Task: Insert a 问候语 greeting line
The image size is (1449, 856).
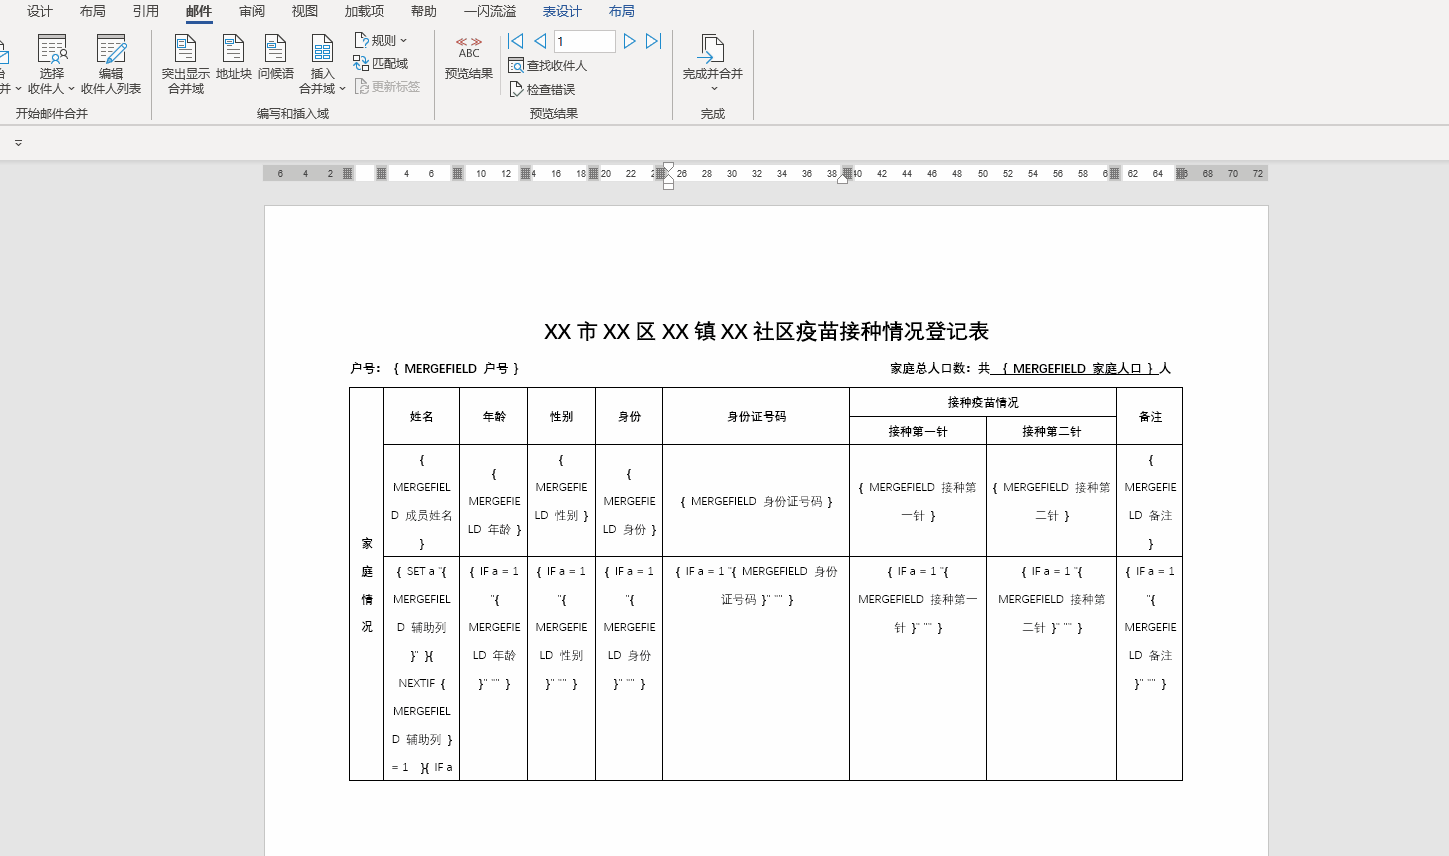Action: 275,58
